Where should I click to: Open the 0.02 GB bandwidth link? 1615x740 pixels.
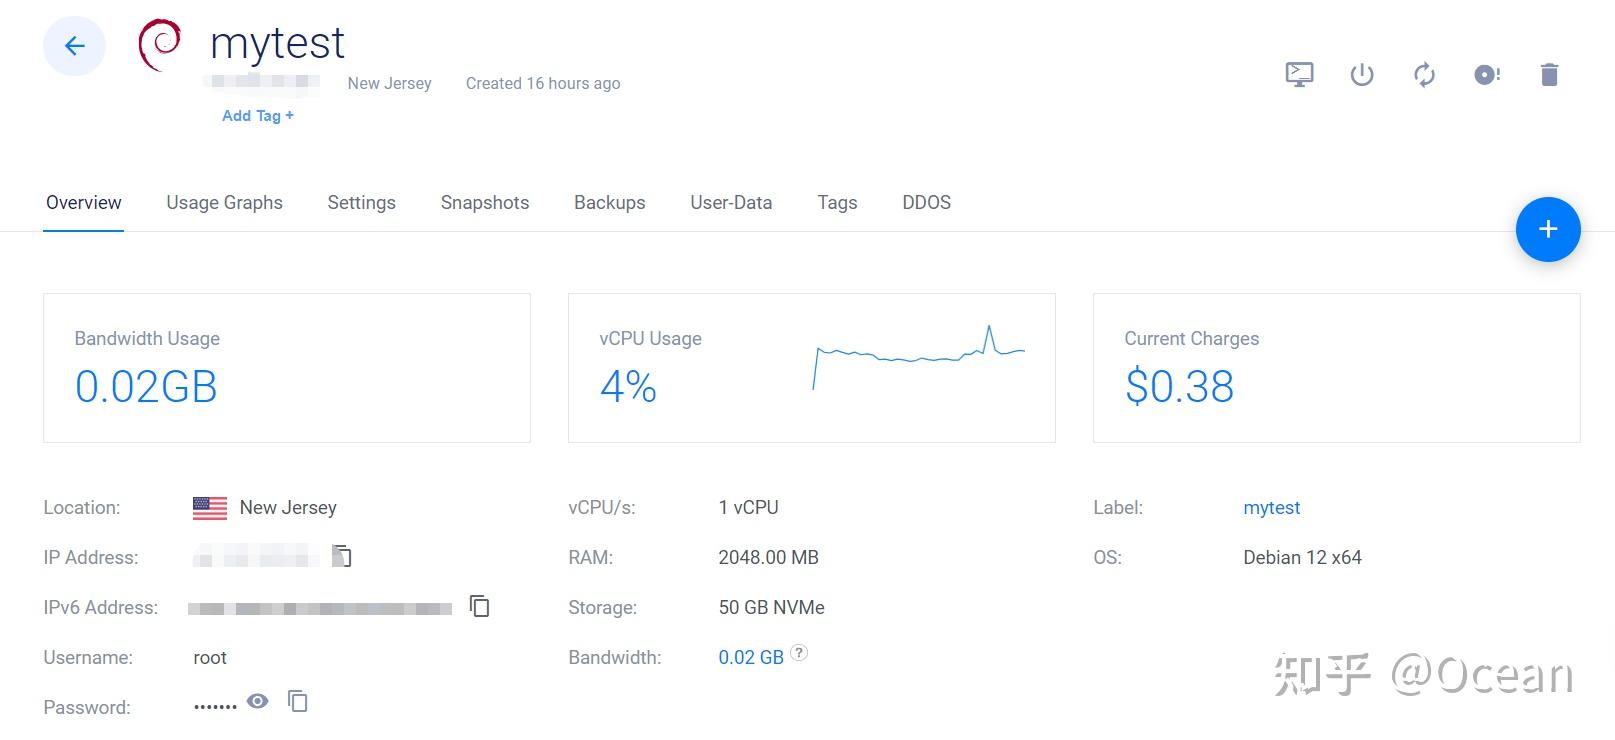click(751, 658)
